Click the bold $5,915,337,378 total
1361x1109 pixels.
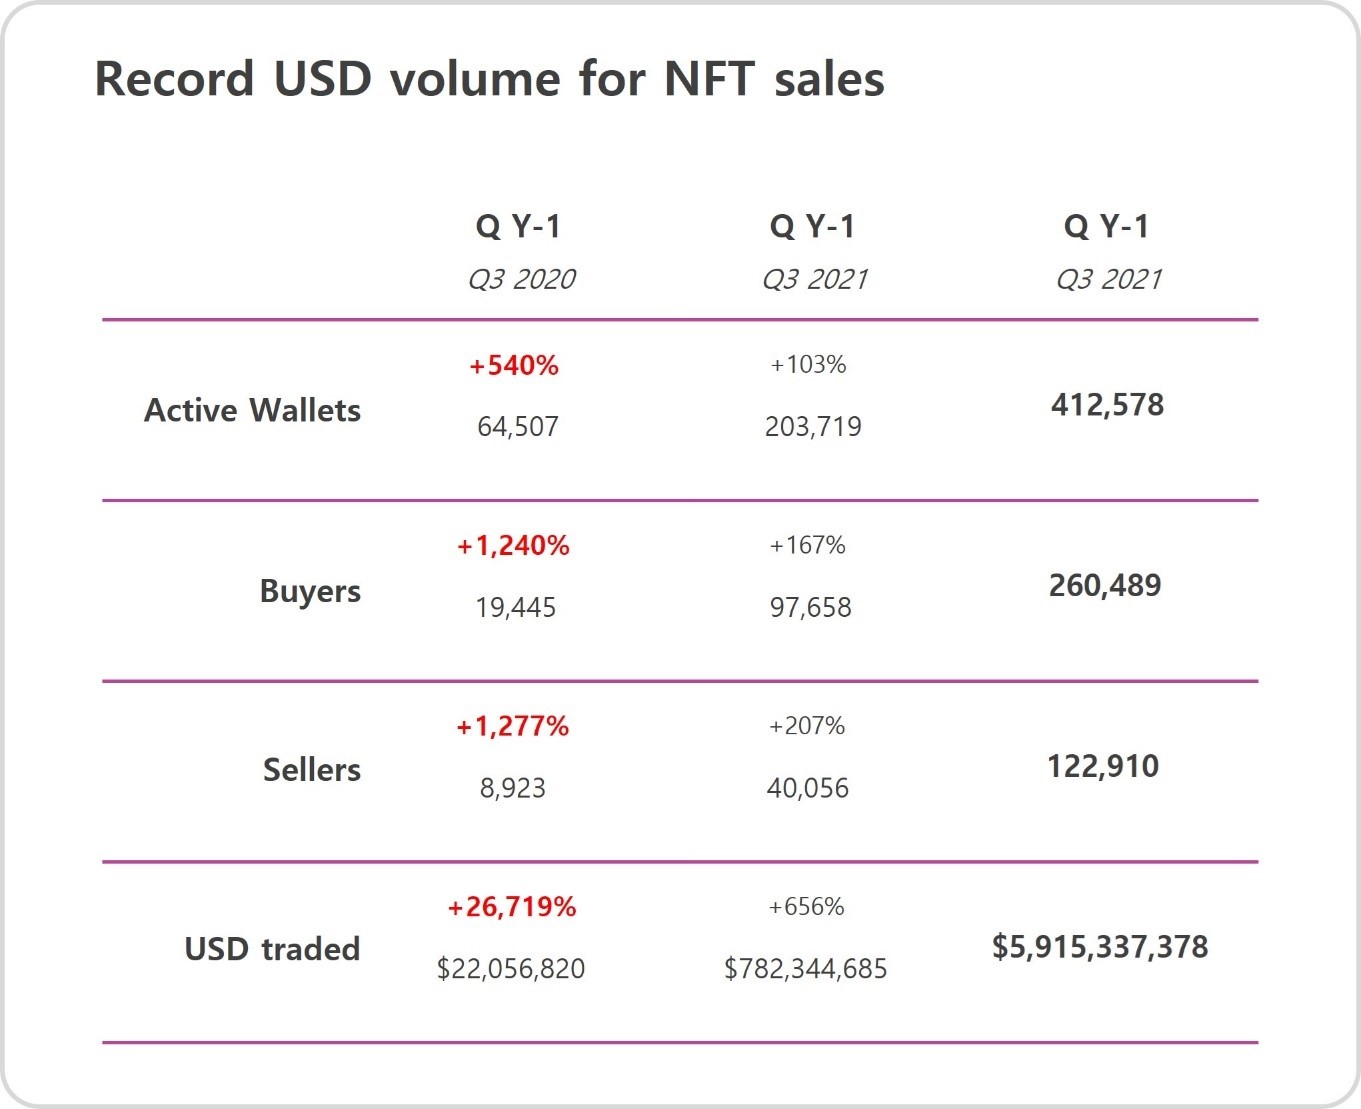click(1100, 947)
